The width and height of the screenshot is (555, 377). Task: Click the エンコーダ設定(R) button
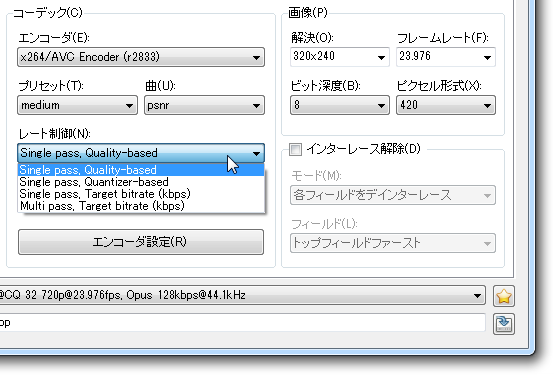pos(141,242)
